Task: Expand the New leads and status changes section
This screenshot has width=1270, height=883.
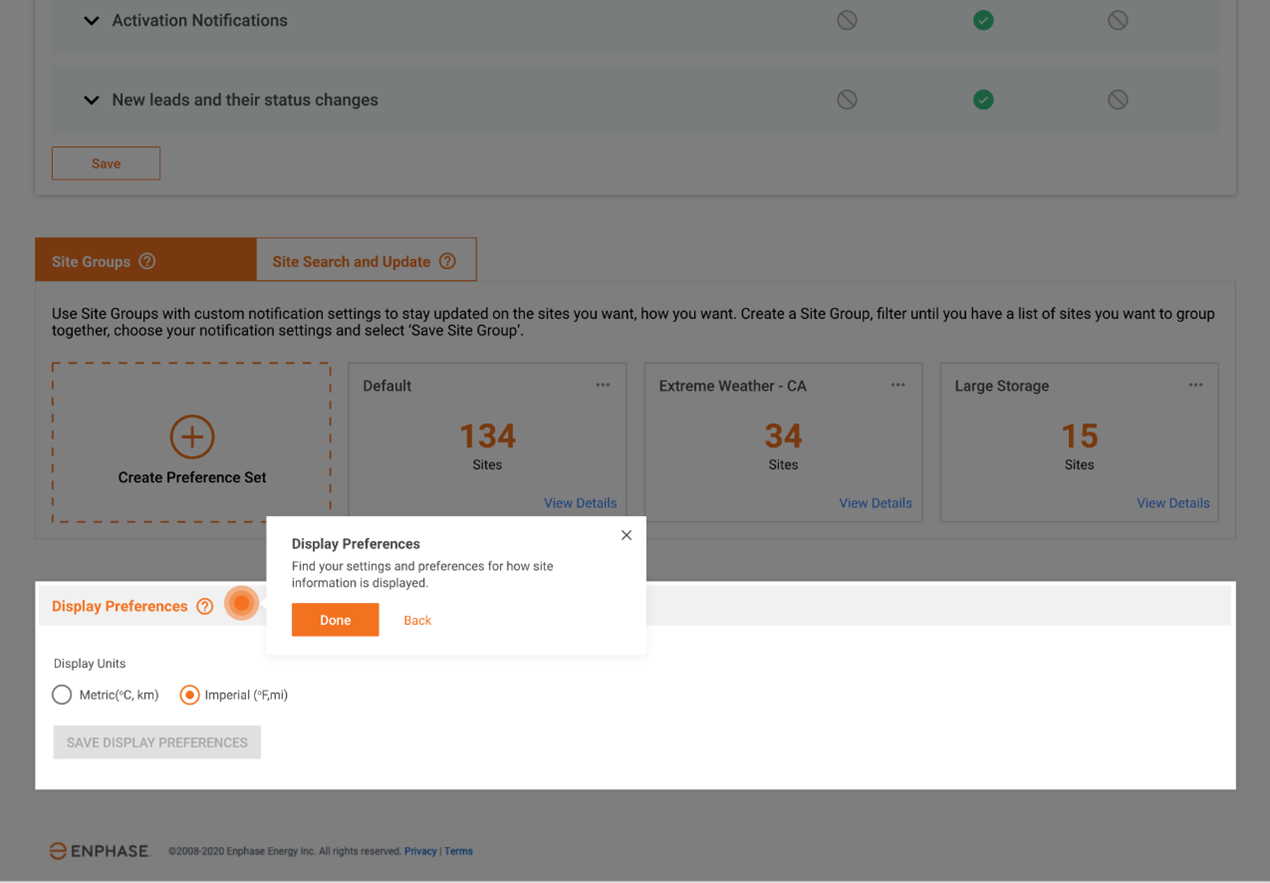Action: click(91, 99)
